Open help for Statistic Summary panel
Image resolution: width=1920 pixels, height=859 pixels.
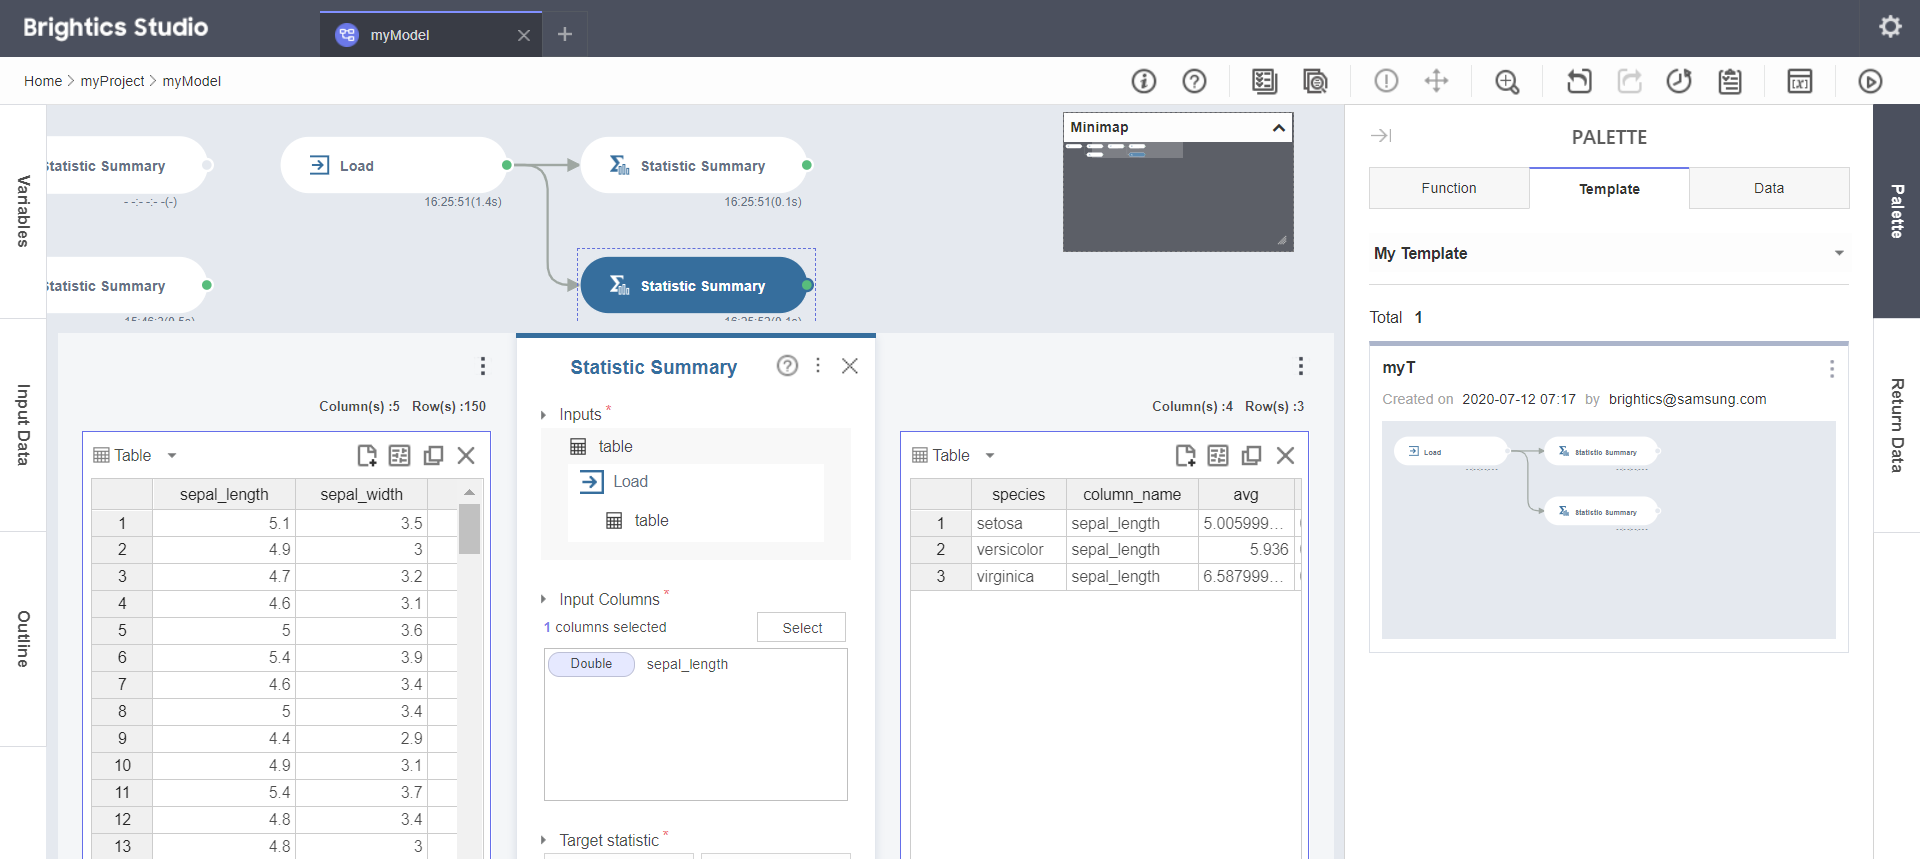pyautogui.click(x=788, y=366)
